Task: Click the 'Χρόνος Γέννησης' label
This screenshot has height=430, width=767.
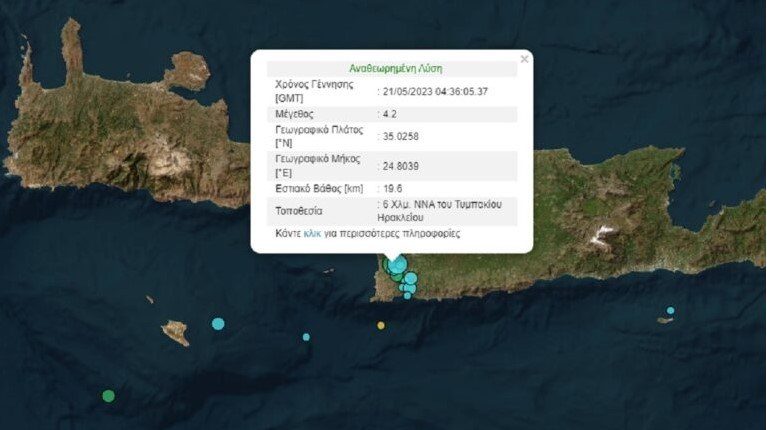Action: (x=314, y=84)
